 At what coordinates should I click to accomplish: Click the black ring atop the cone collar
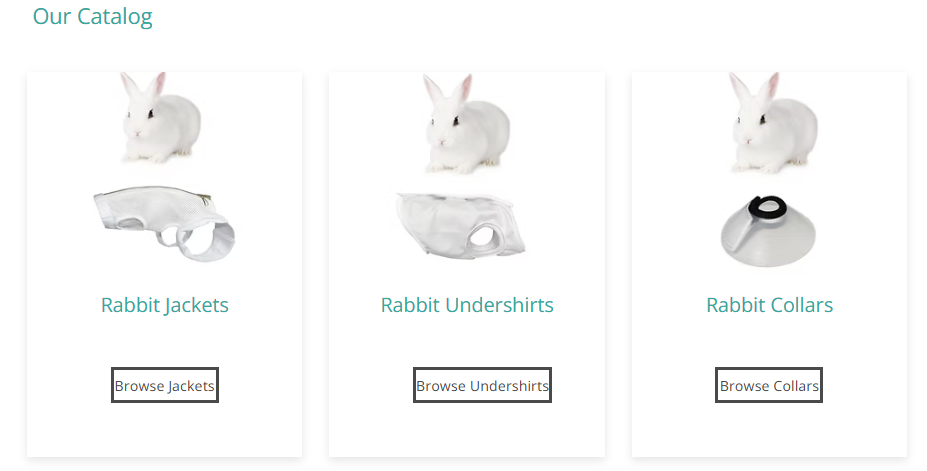click(x=767, y=208)
